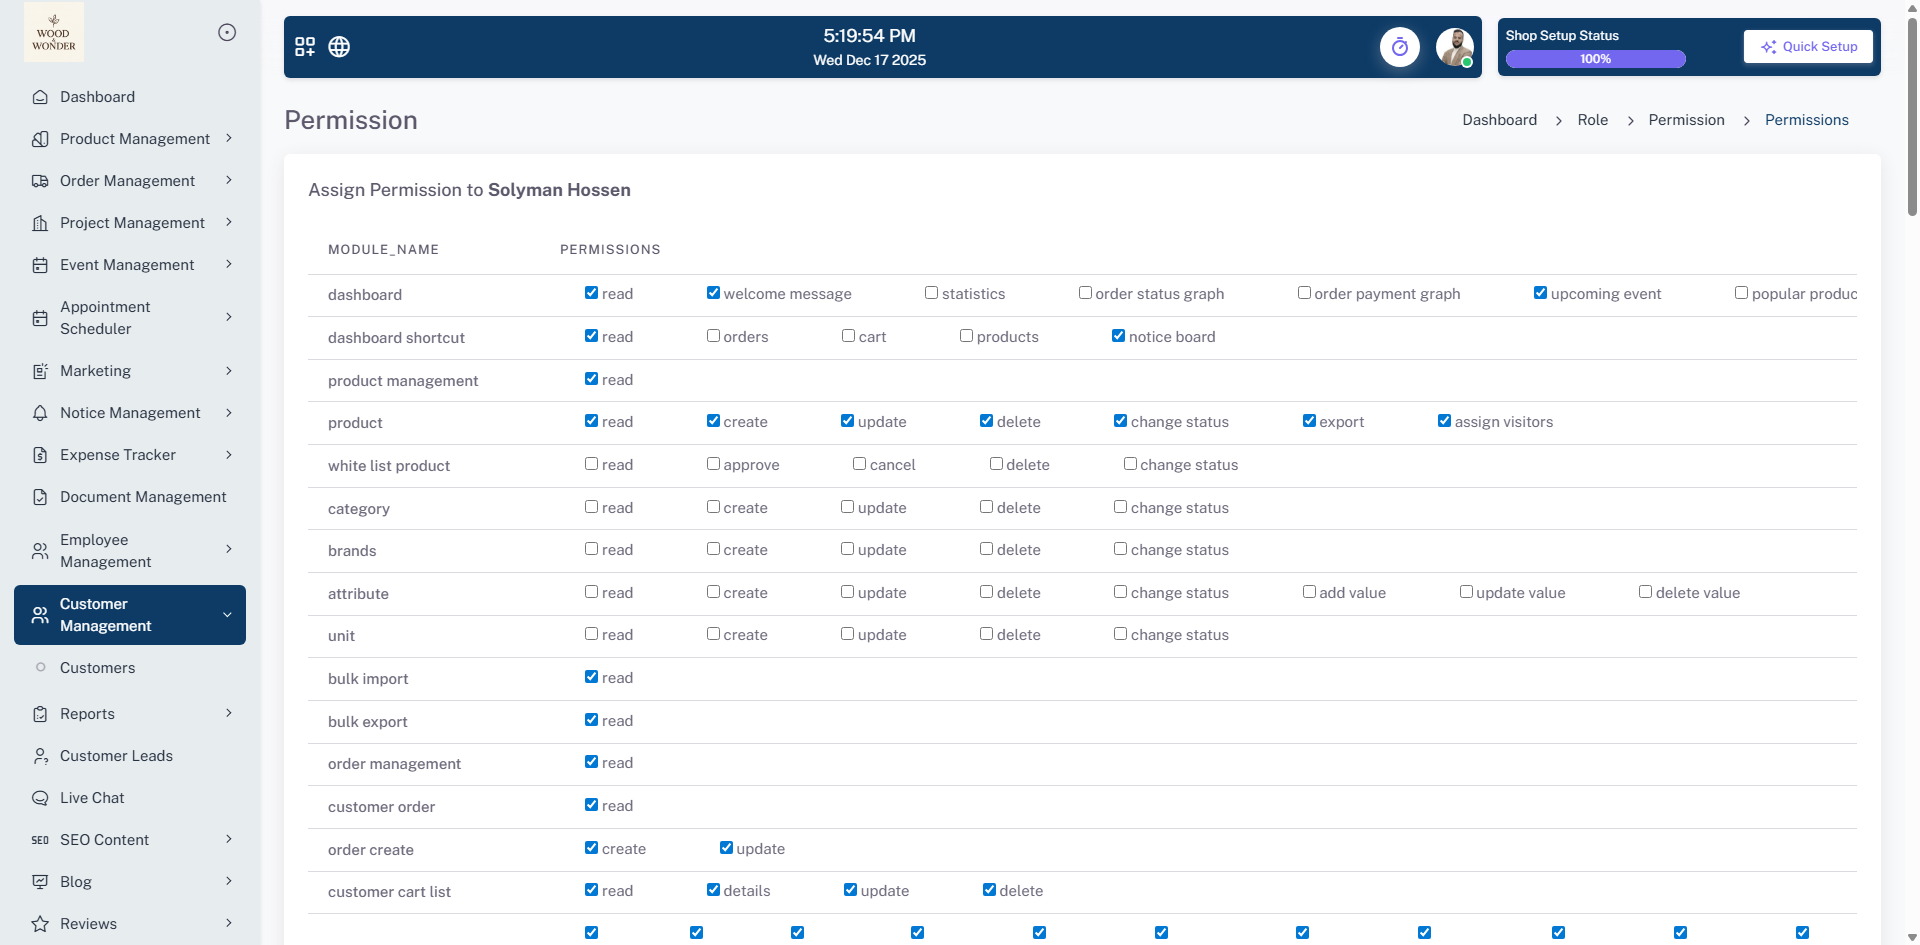Enable the dashboard statistics checkbox
The height and width of the screenshot is (945, 1920).
coord(931,293)
